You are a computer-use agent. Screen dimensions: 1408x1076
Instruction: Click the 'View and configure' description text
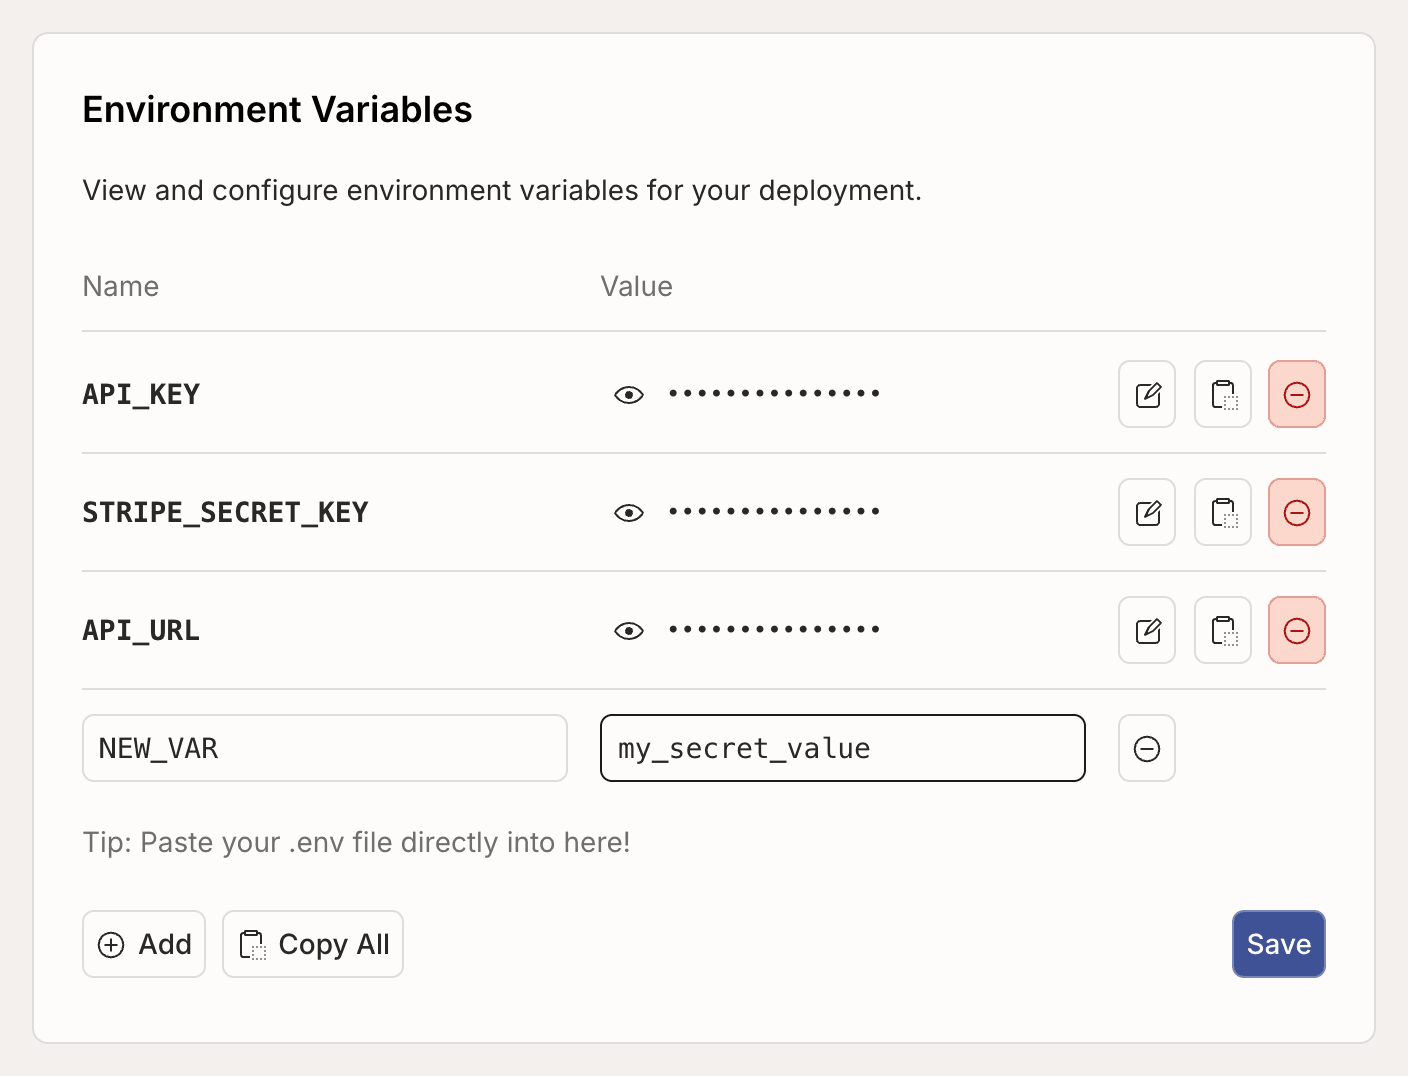tap(502, 191)
